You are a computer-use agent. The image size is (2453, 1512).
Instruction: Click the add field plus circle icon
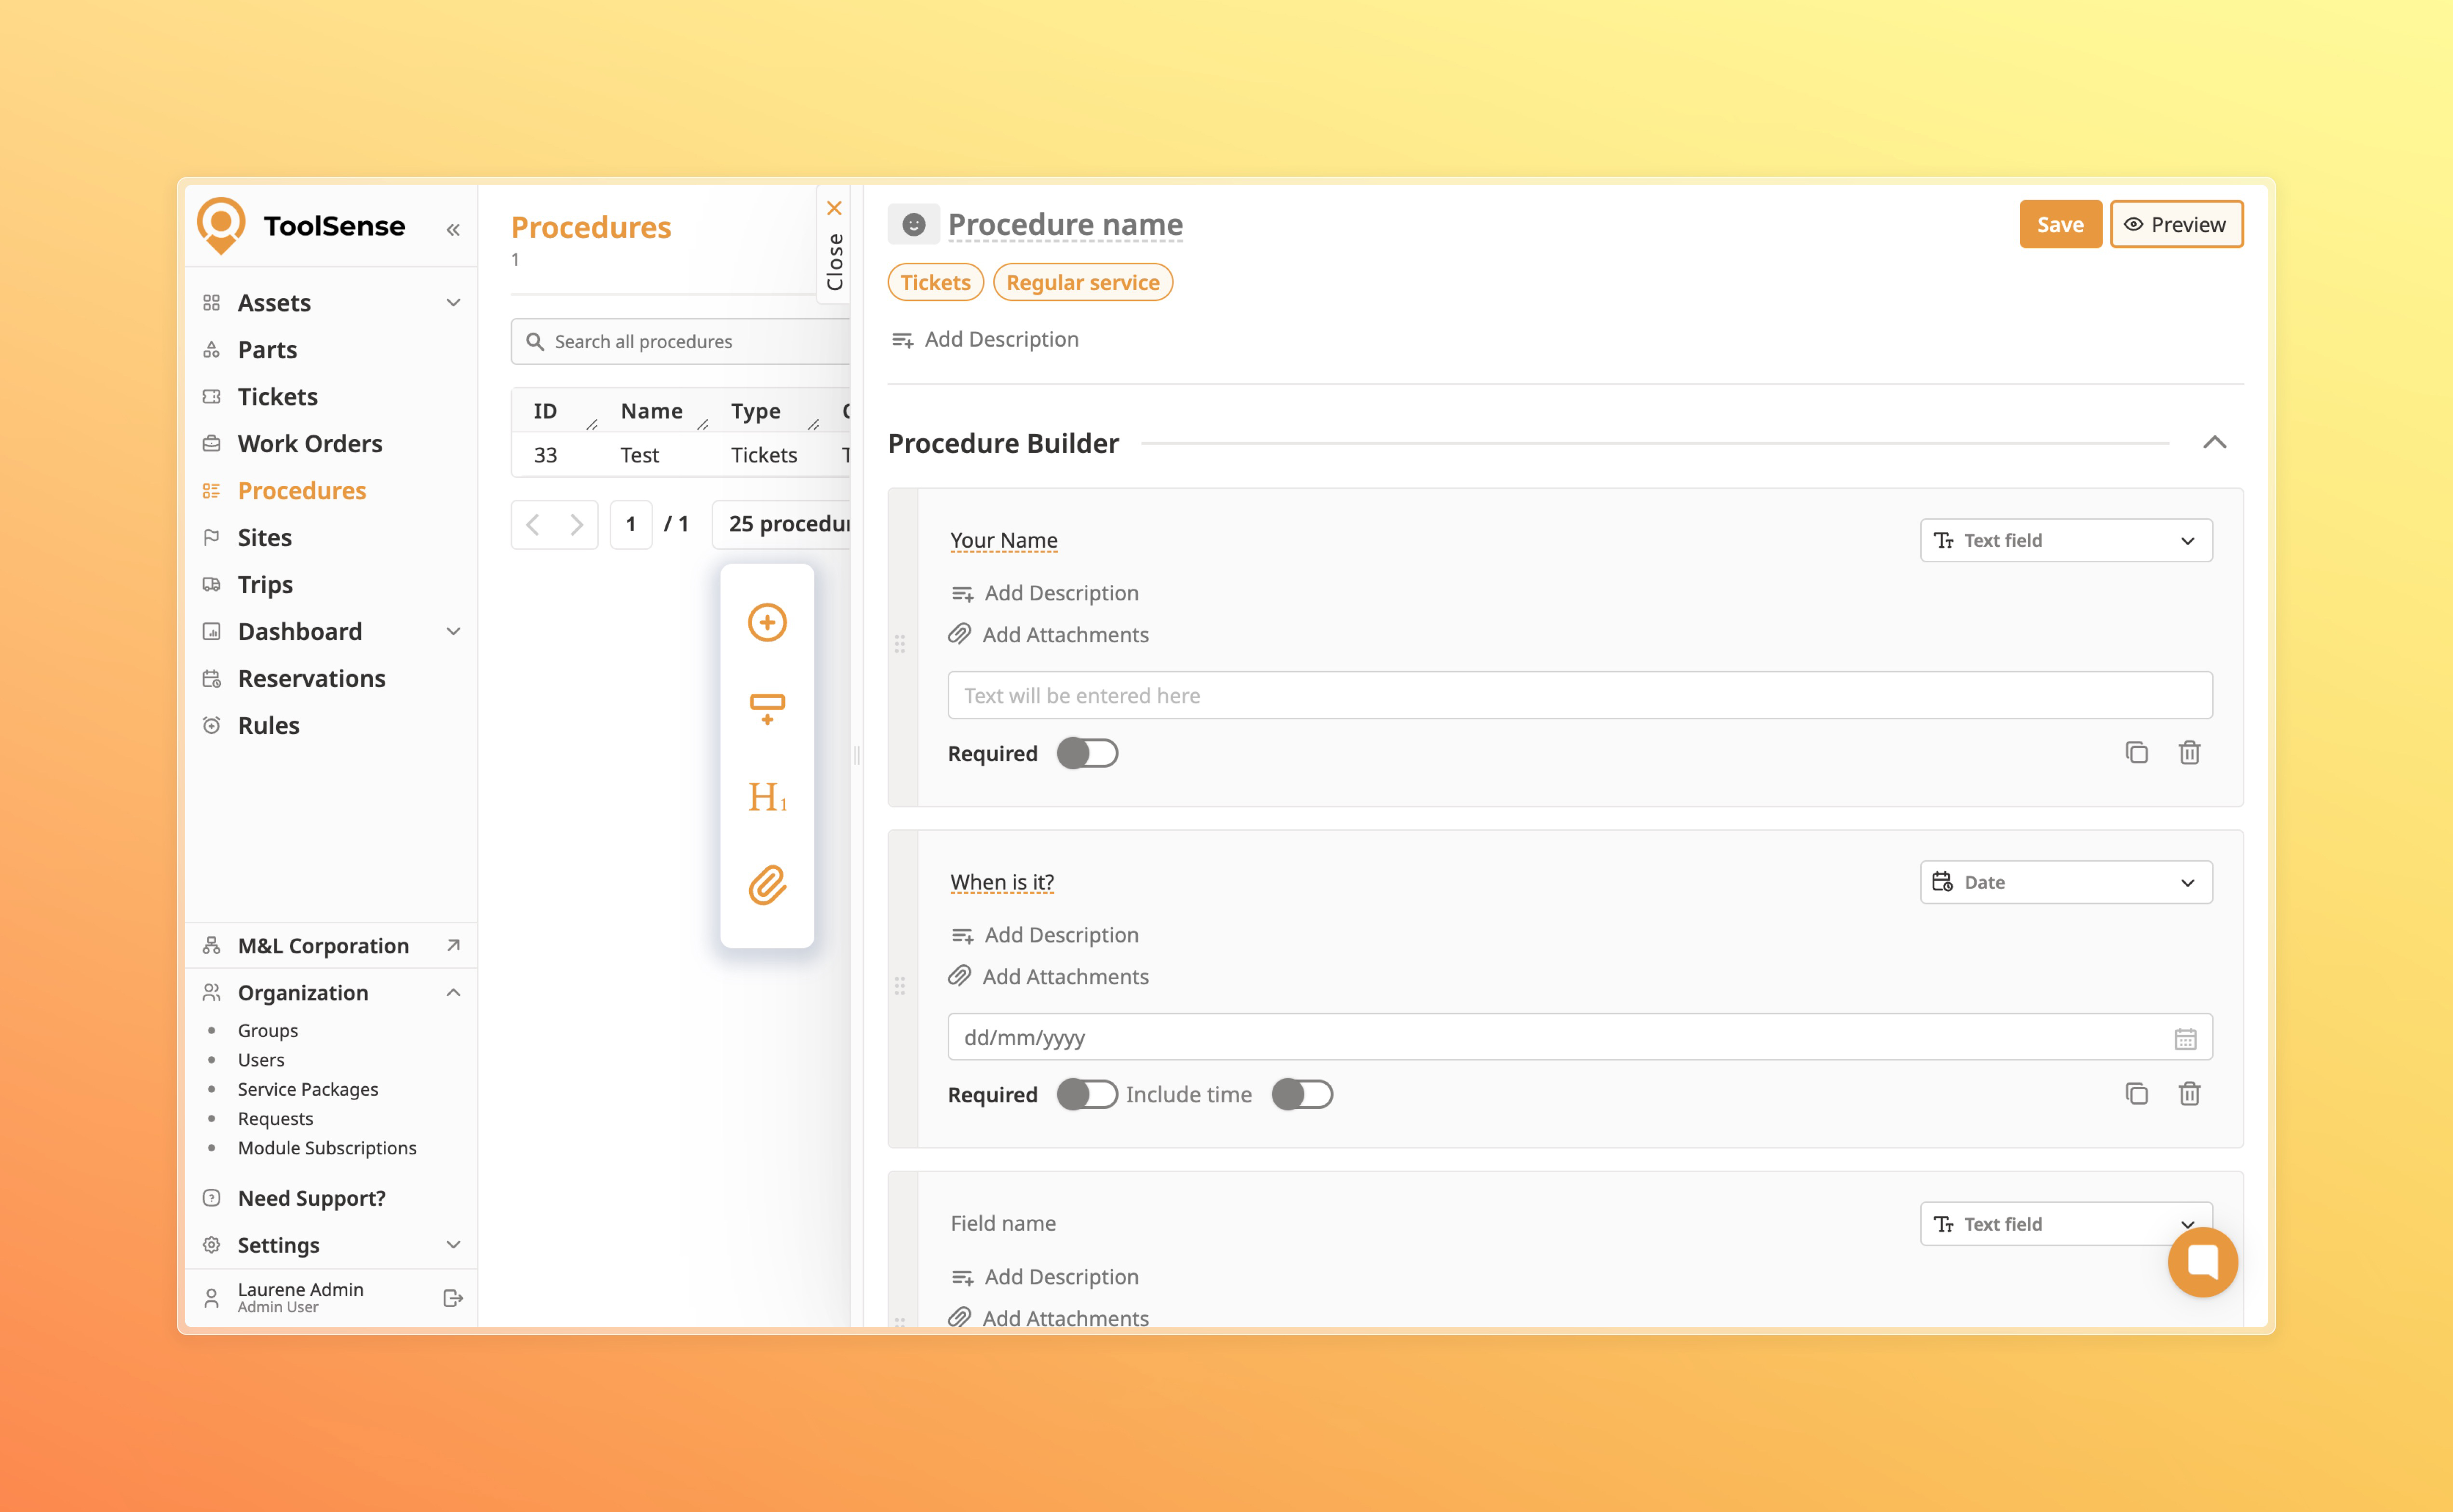point(767,623)
